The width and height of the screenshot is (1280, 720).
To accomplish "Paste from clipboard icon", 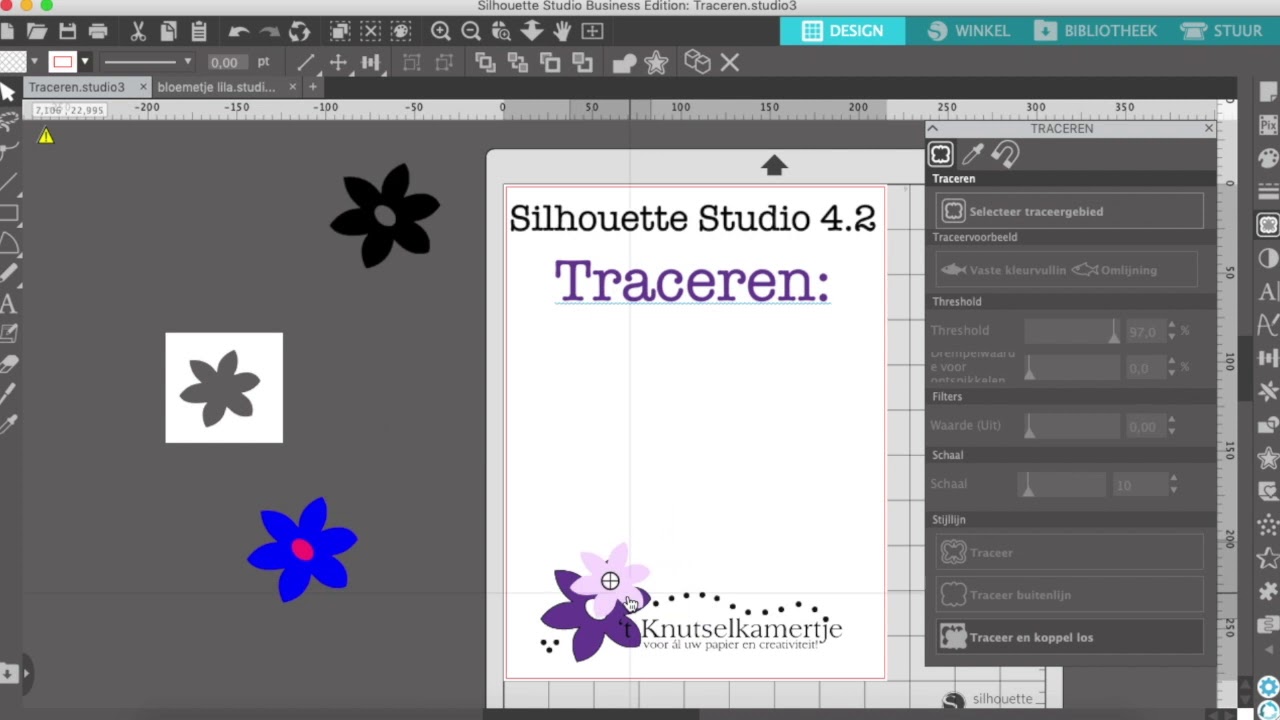I will pos(201,31).
